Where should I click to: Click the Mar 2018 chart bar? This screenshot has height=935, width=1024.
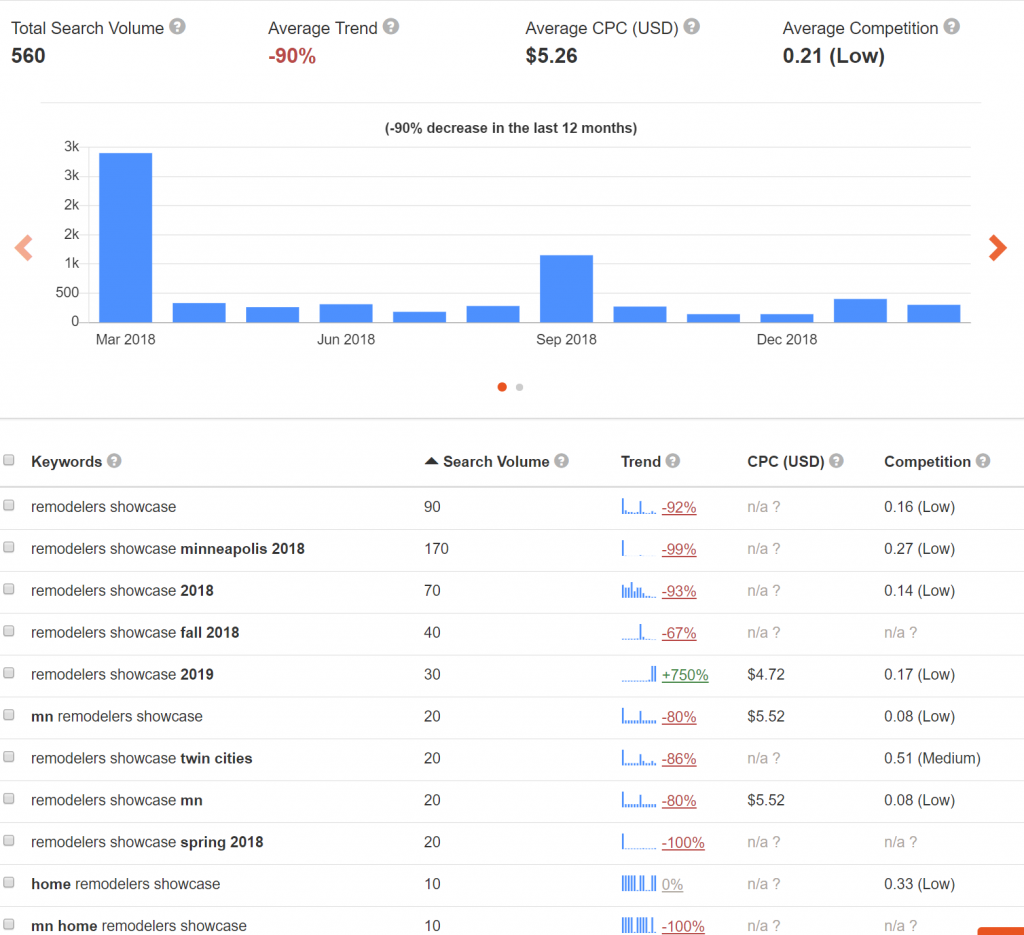[x=125, y=238]
